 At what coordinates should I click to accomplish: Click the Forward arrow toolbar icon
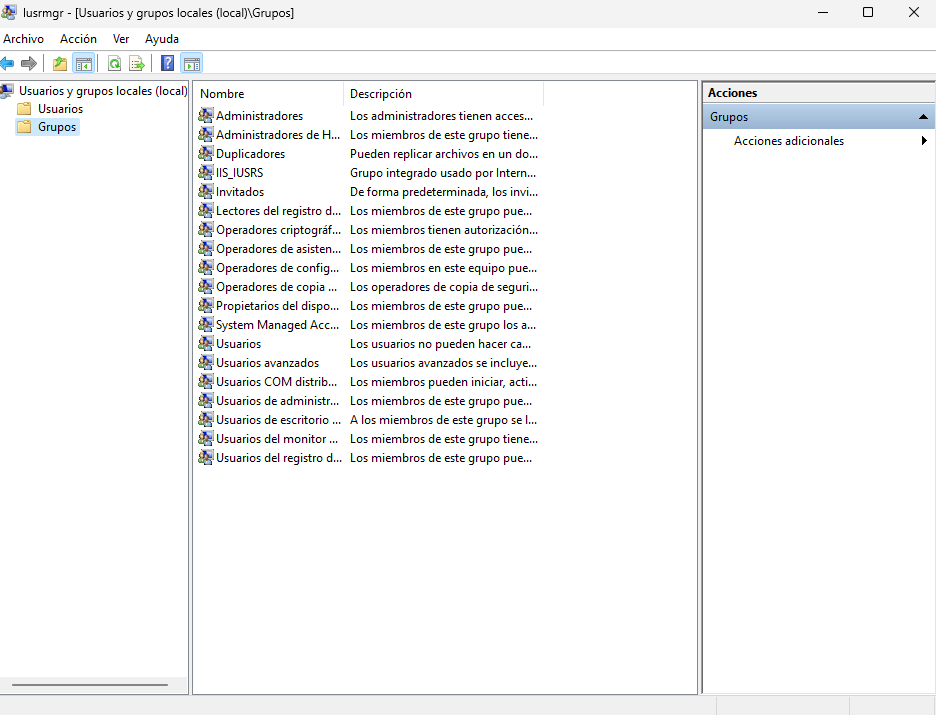(29, 64)
